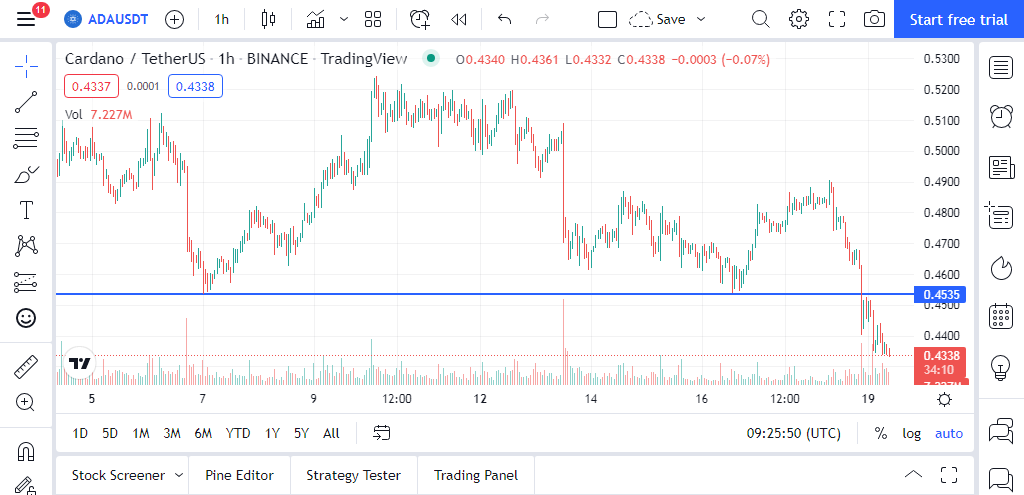Open the Fibonacci retracement tools
Image resolution: width=1024 pixels, height=495 pixels.
coord(26,138)
